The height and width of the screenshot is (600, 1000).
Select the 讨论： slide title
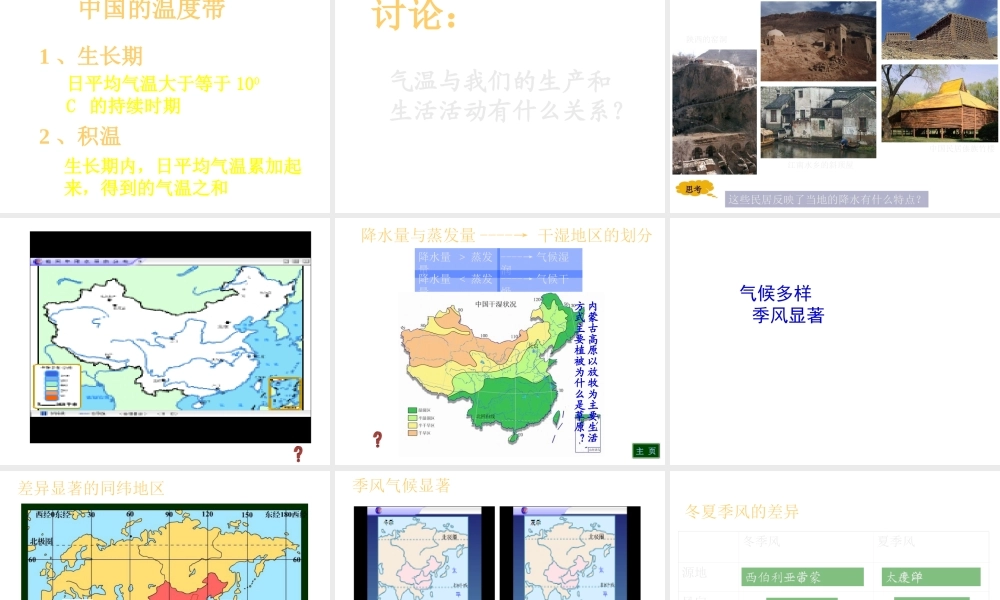(x=415, y=15)
